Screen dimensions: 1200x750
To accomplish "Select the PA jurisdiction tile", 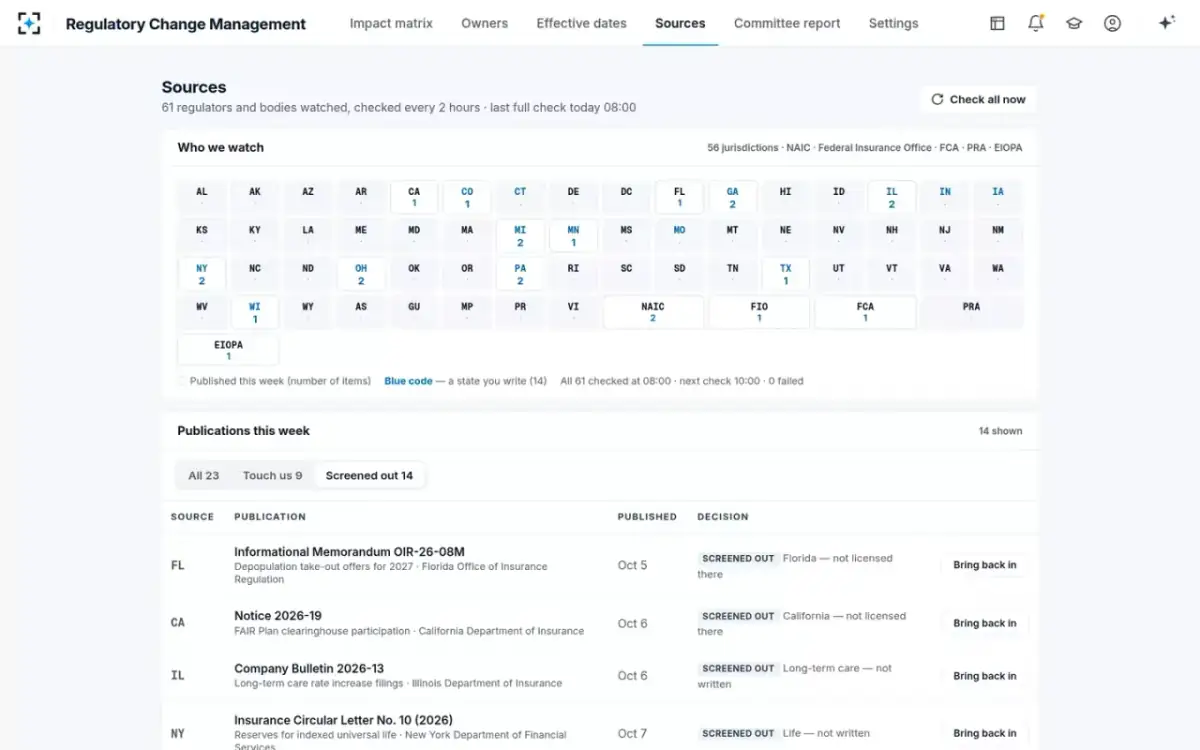I will tap(520, 274).
